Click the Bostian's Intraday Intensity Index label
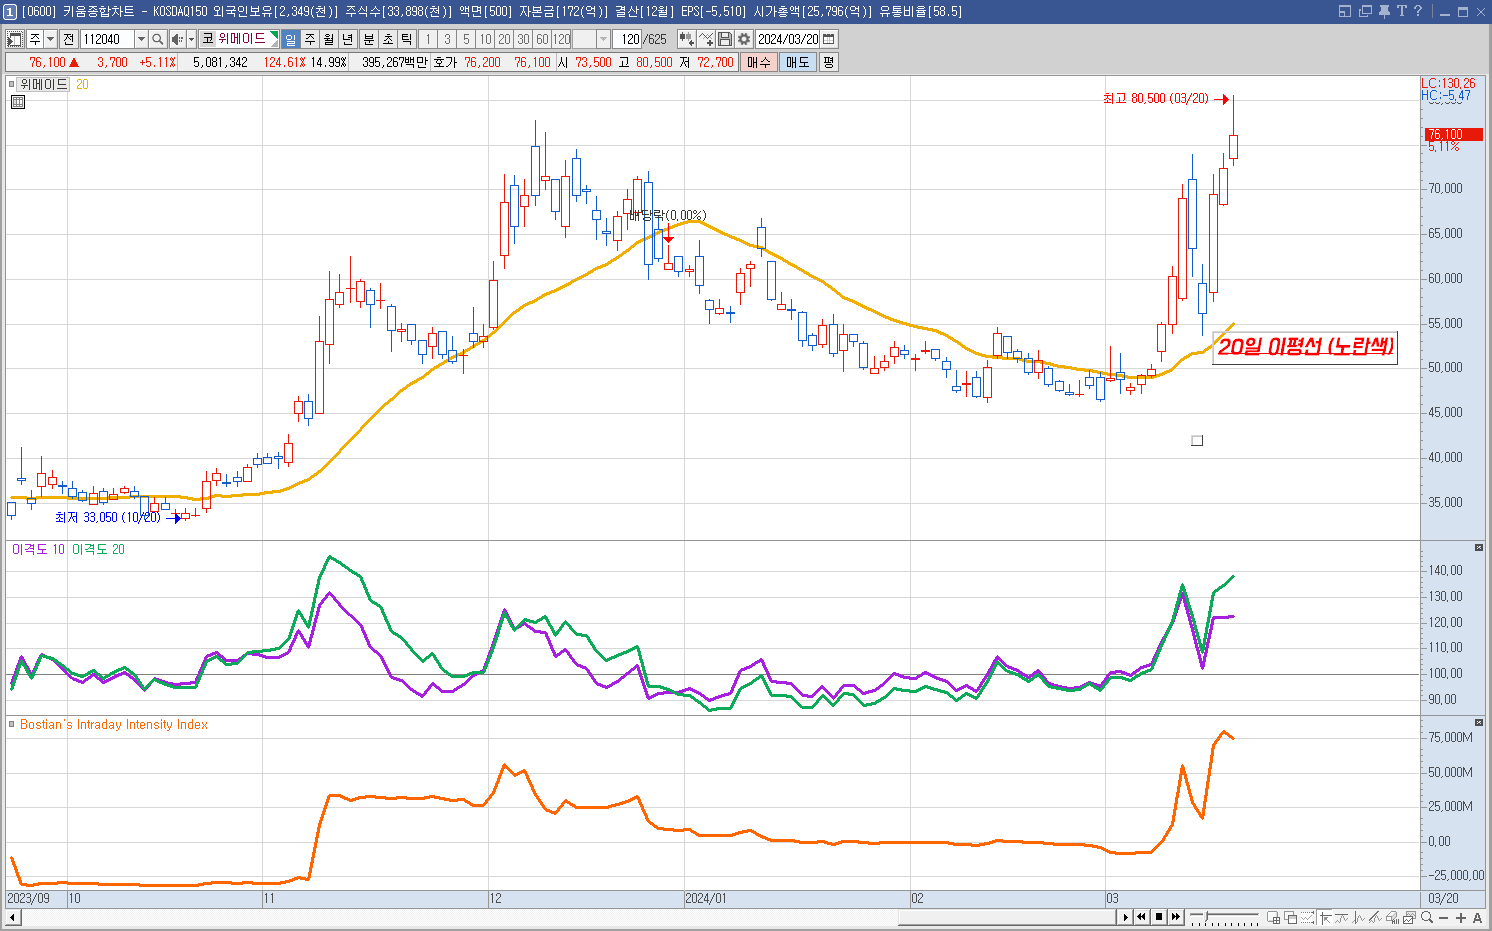The image size is (1492, 931). click(x=114, y=724)
